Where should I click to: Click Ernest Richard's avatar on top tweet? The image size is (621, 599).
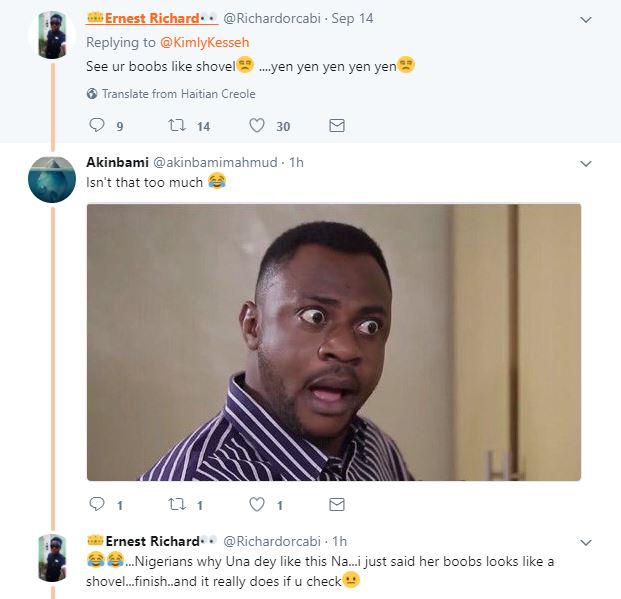tap(52, 36)
